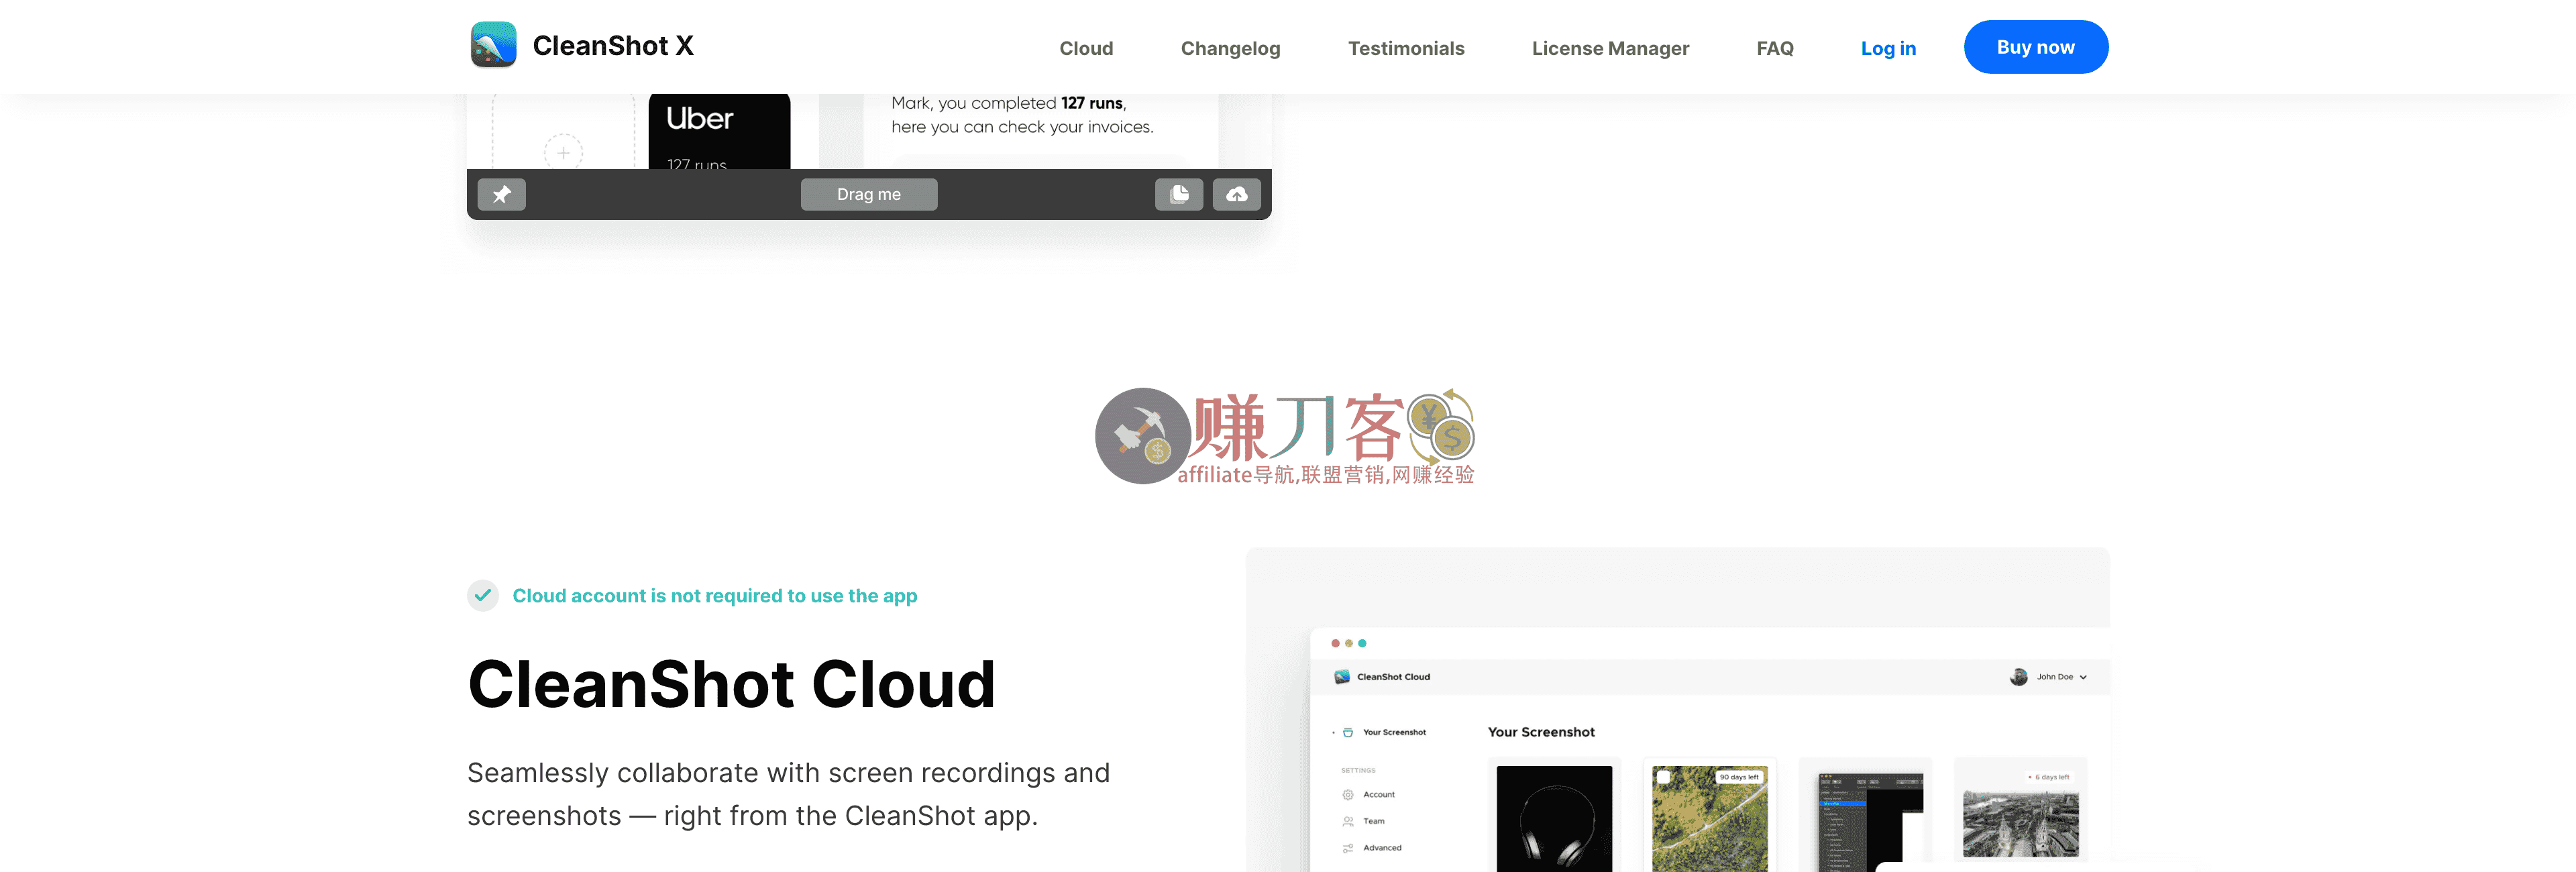The width and height of the screenshot is (2576, 872).
Task: Click the 'CleanShot Cloud' large heading
Action: point(731,685)
